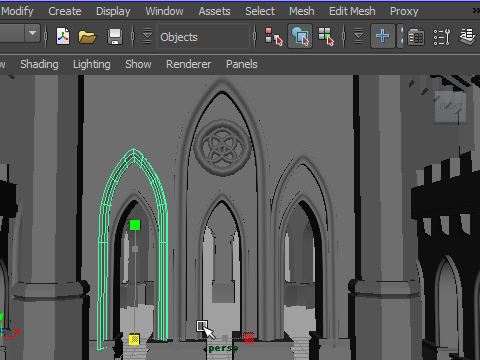The width and height of the screenshot is (480, 360).
Task: Select by hierarchy and combinations icon
Action: [274, 36]
